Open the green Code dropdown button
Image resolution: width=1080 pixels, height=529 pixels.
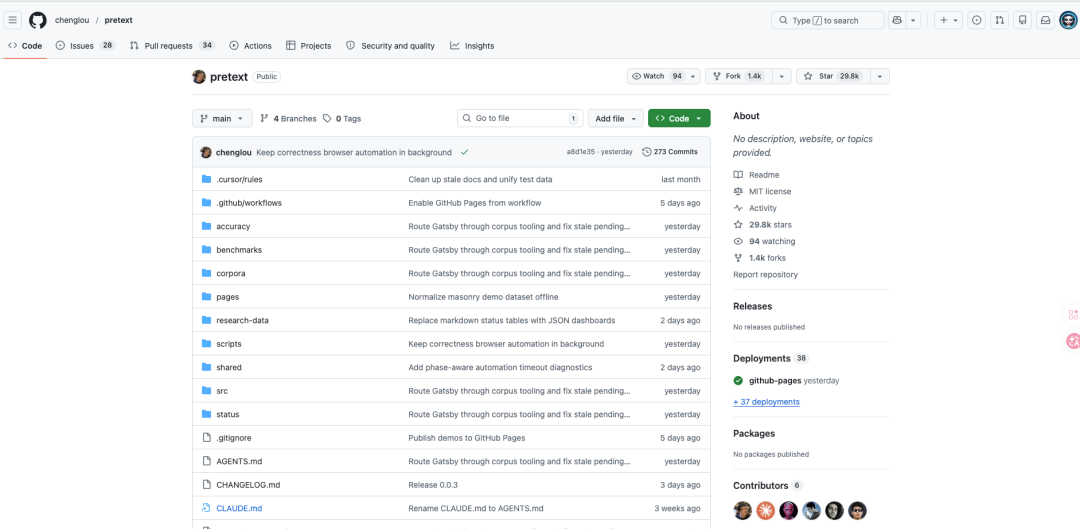tap(679, 118)
